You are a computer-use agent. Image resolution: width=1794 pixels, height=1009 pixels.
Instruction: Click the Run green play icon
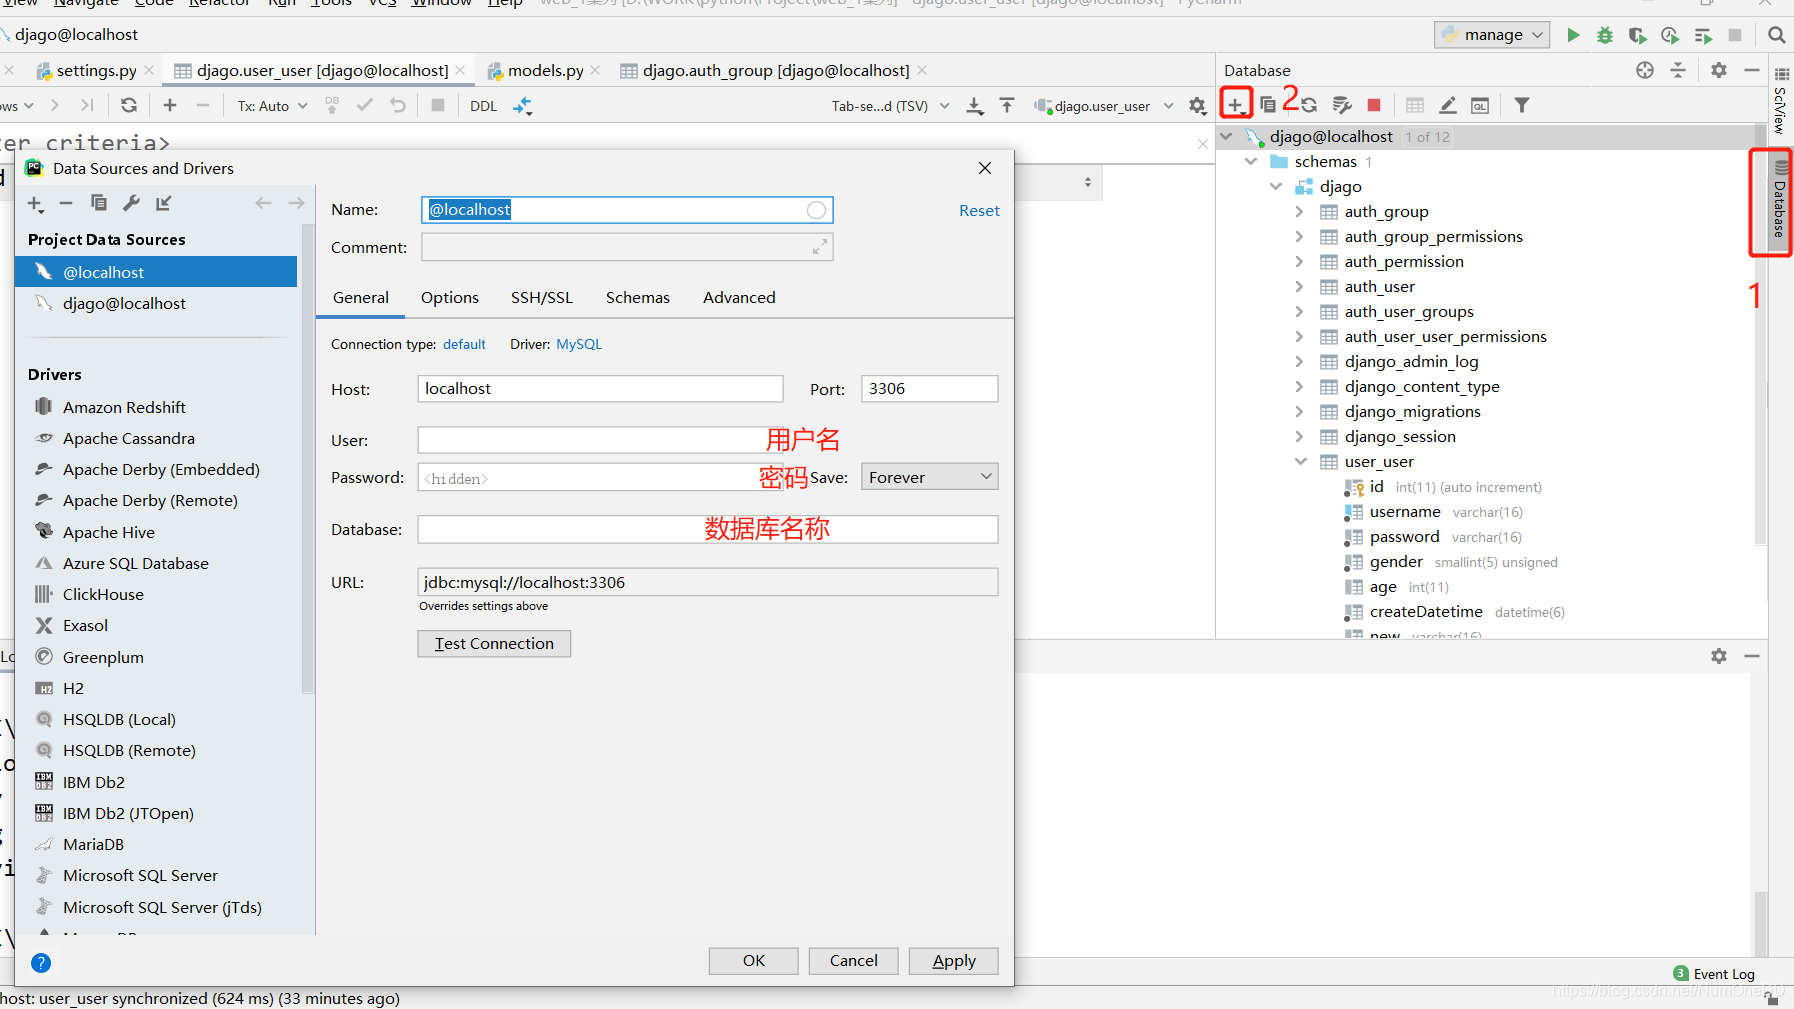(x=1573, y=35)
